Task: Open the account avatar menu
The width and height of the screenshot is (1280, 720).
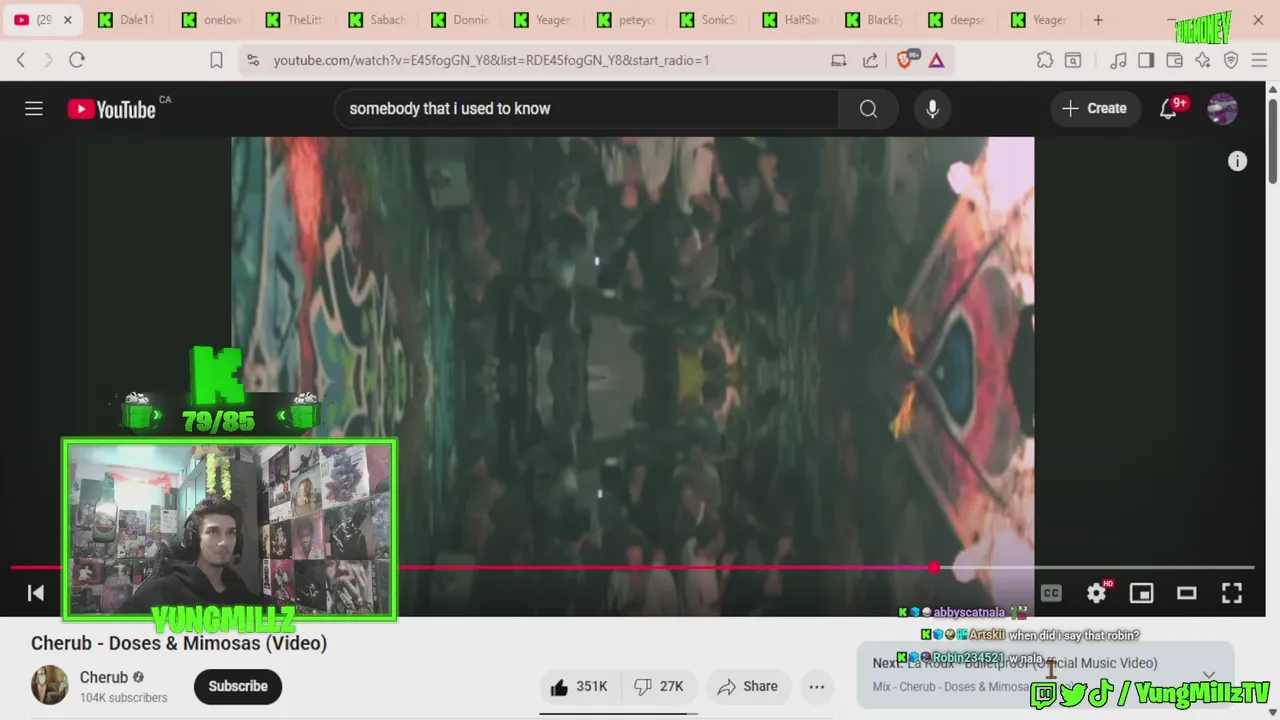Action: click(x=1222, y=109)
